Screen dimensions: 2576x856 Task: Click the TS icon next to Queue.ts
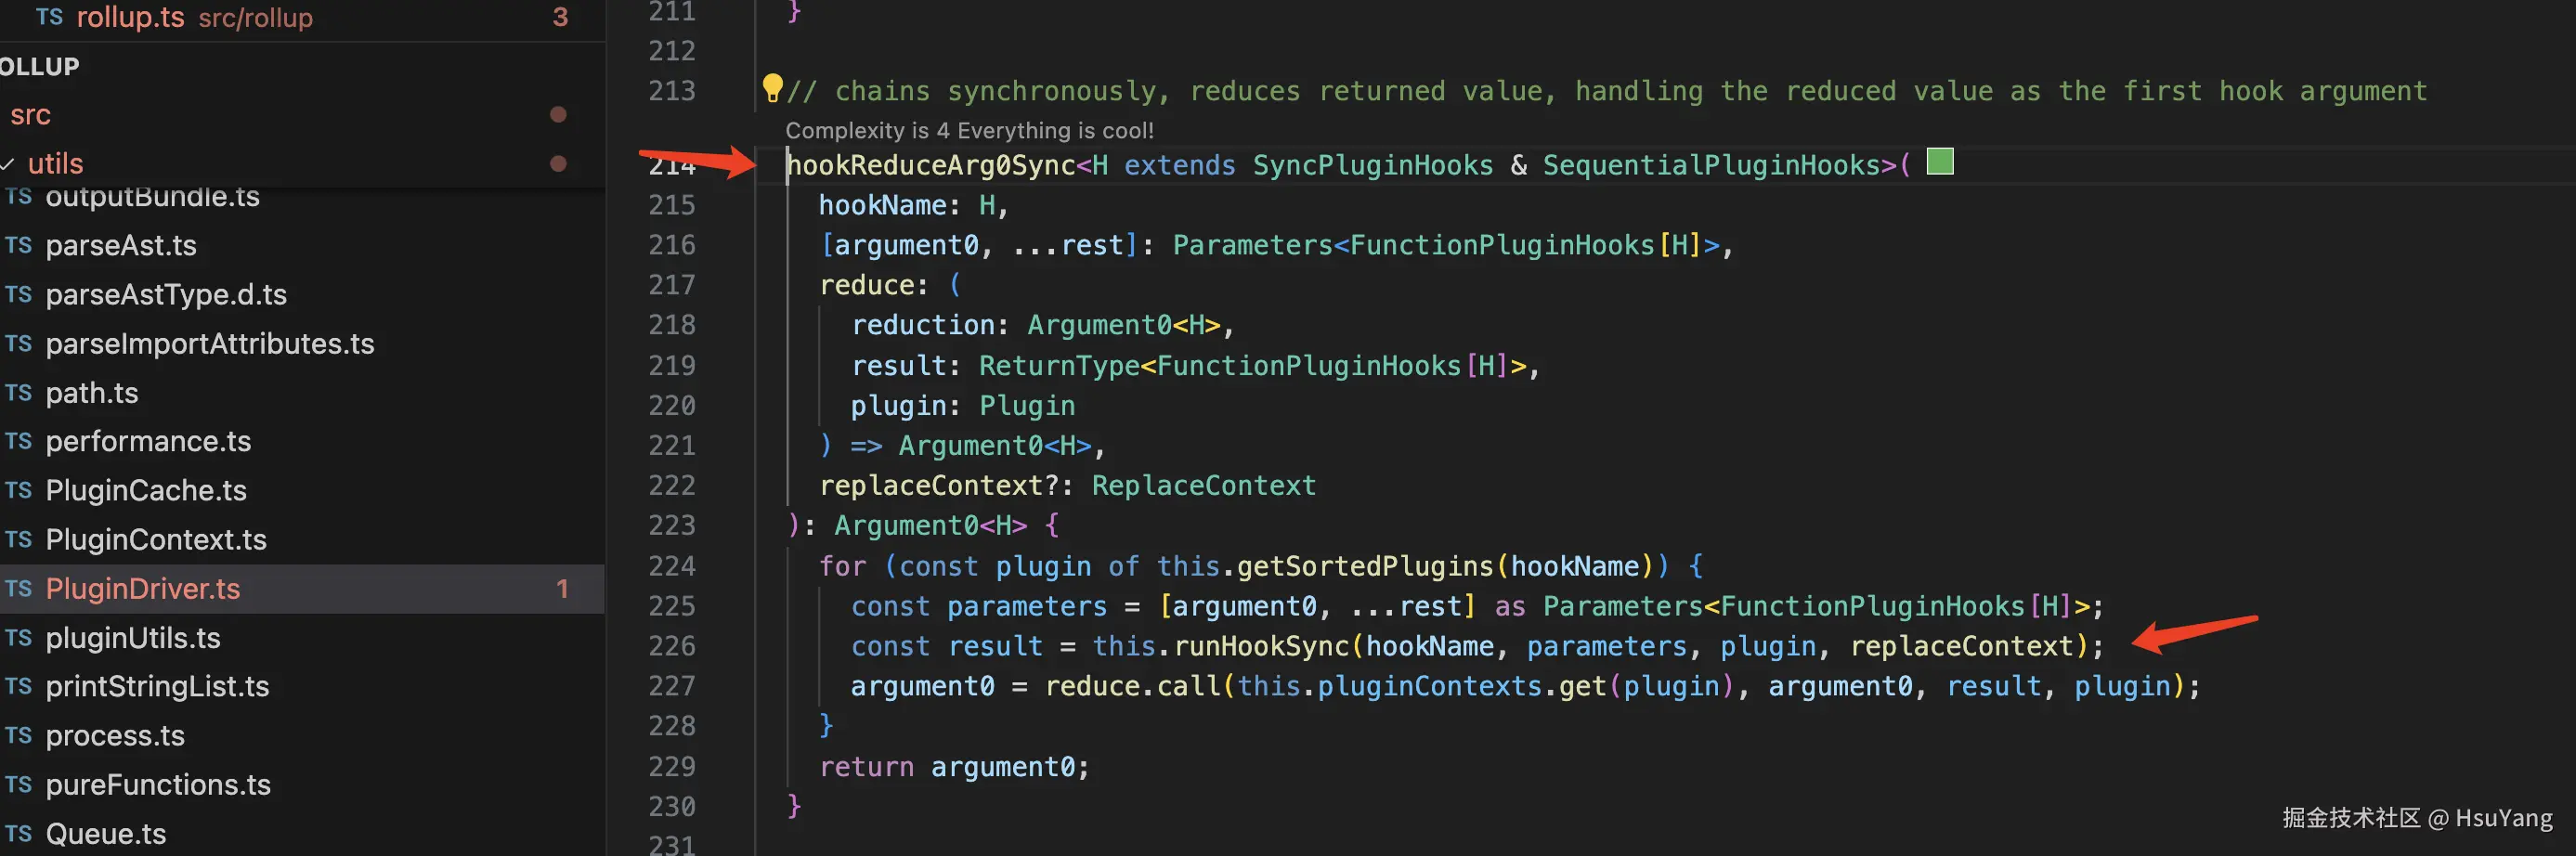pyautogui.click(x=18, y=833)
